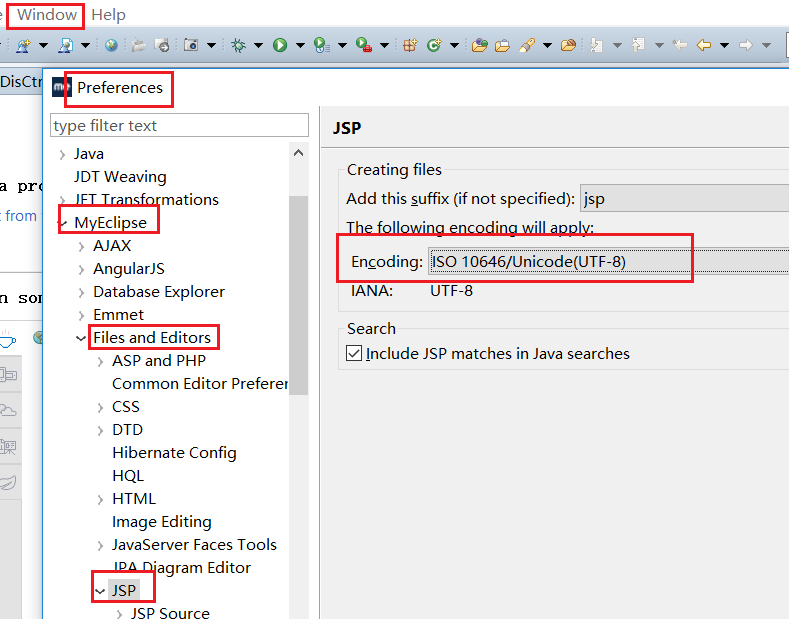Click the open task folder icon
Image resolution: width=789 pixels, height=619 pixels.
(x=502, y=46)
